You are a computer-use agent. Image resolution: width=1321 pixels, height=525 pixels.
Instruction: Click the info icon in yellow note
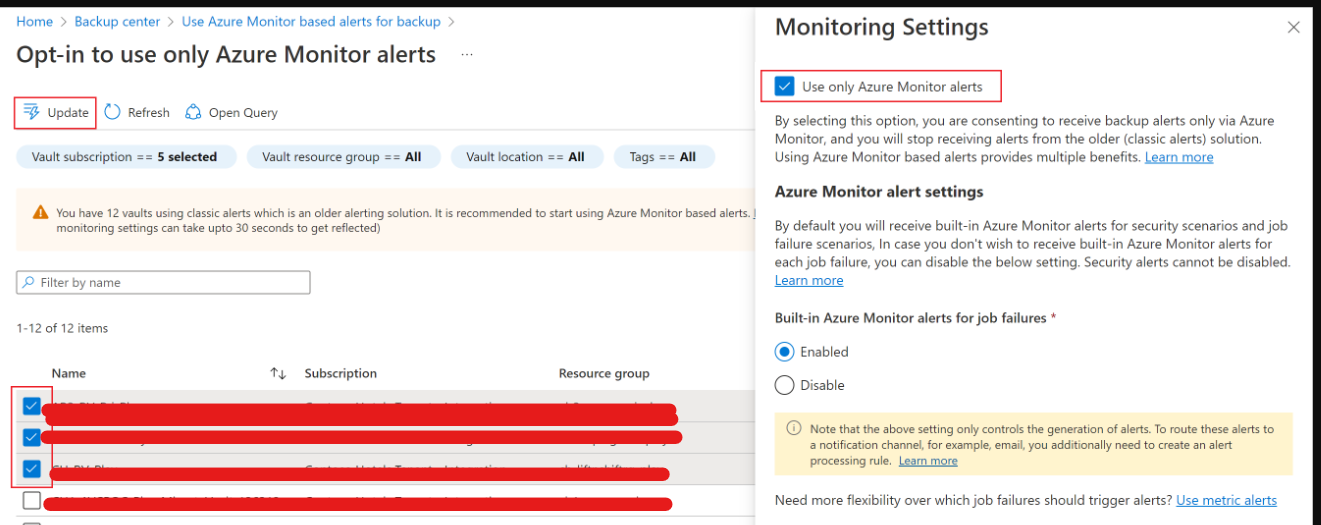(794, 428)
